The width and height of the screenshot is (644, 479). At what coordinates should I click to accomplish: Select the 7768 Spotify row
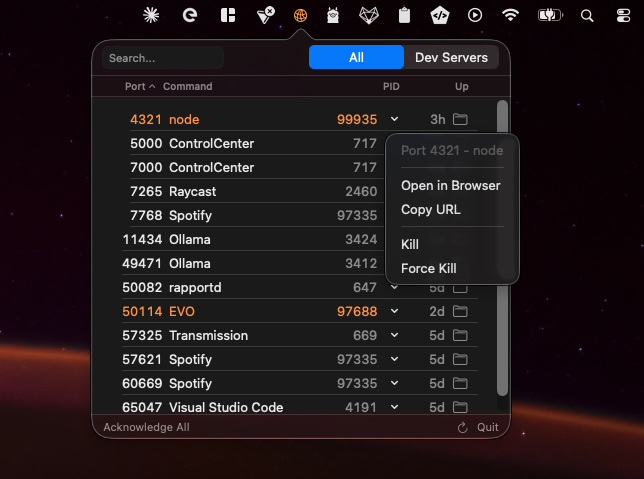coord(253,216)
